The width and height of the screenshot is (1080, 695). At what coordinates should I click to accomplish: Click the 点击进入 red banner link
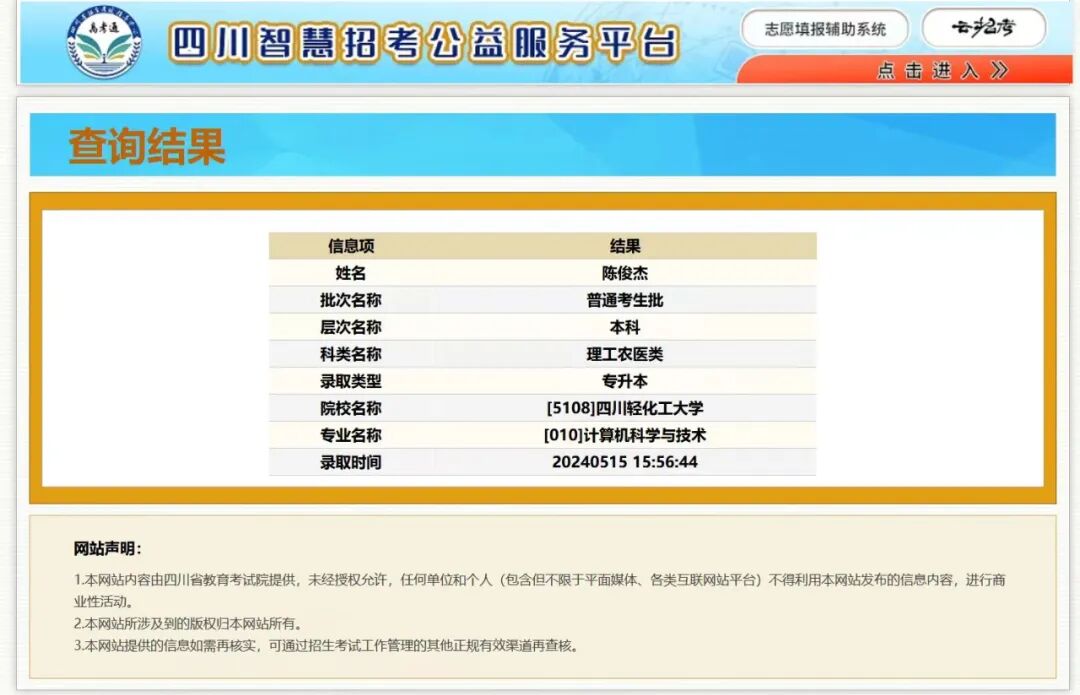(904, 70)
